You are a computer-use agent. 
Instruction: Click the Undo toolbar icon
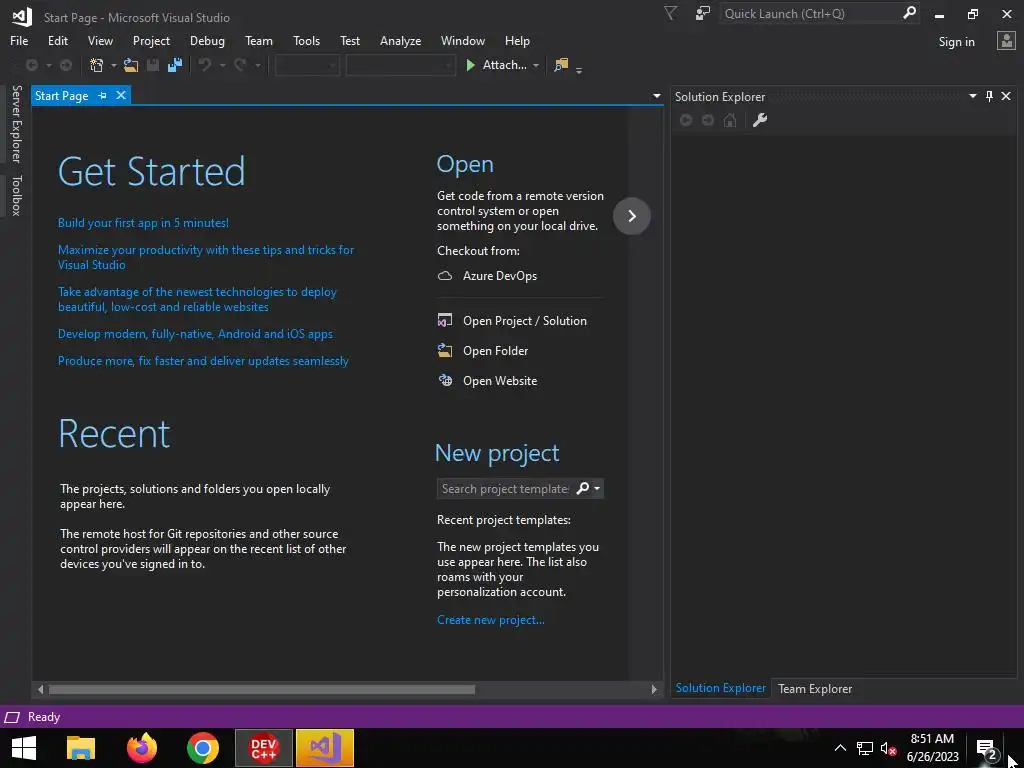(x=205, y=65)
